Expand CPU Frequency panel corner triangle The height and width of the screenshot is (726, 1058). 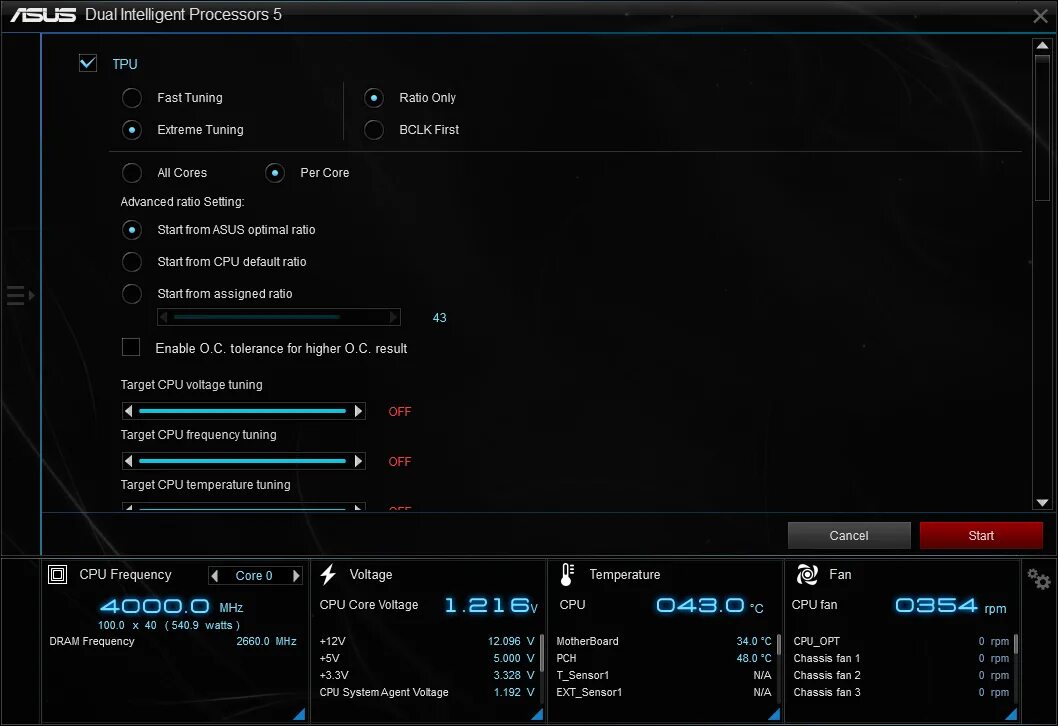pyautogui.click(x=300, y=714)
